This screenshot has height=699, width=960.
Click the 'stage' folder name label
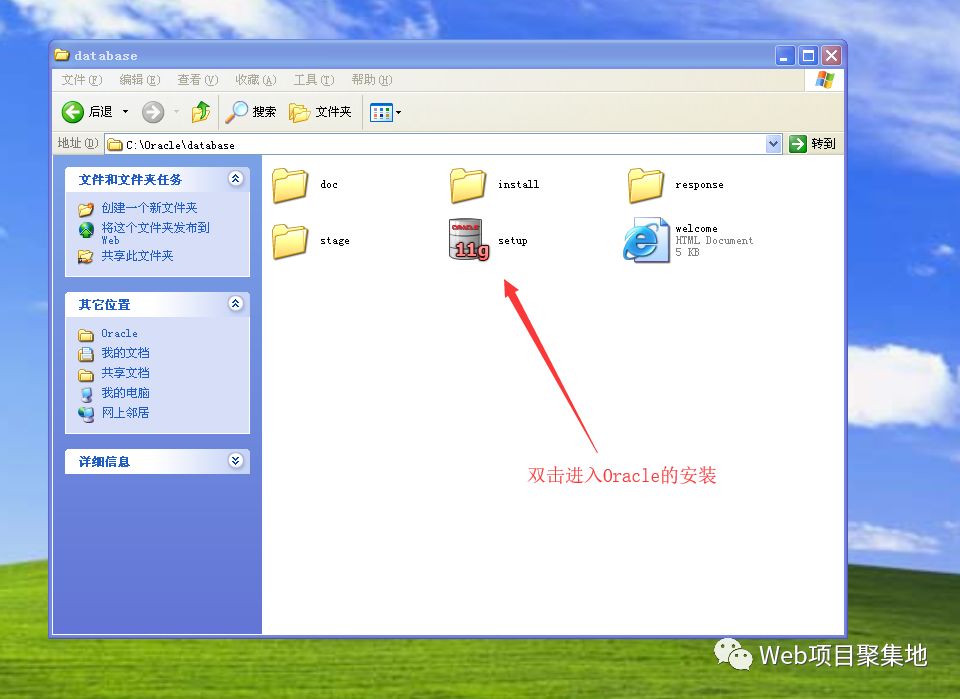(335, 241)
